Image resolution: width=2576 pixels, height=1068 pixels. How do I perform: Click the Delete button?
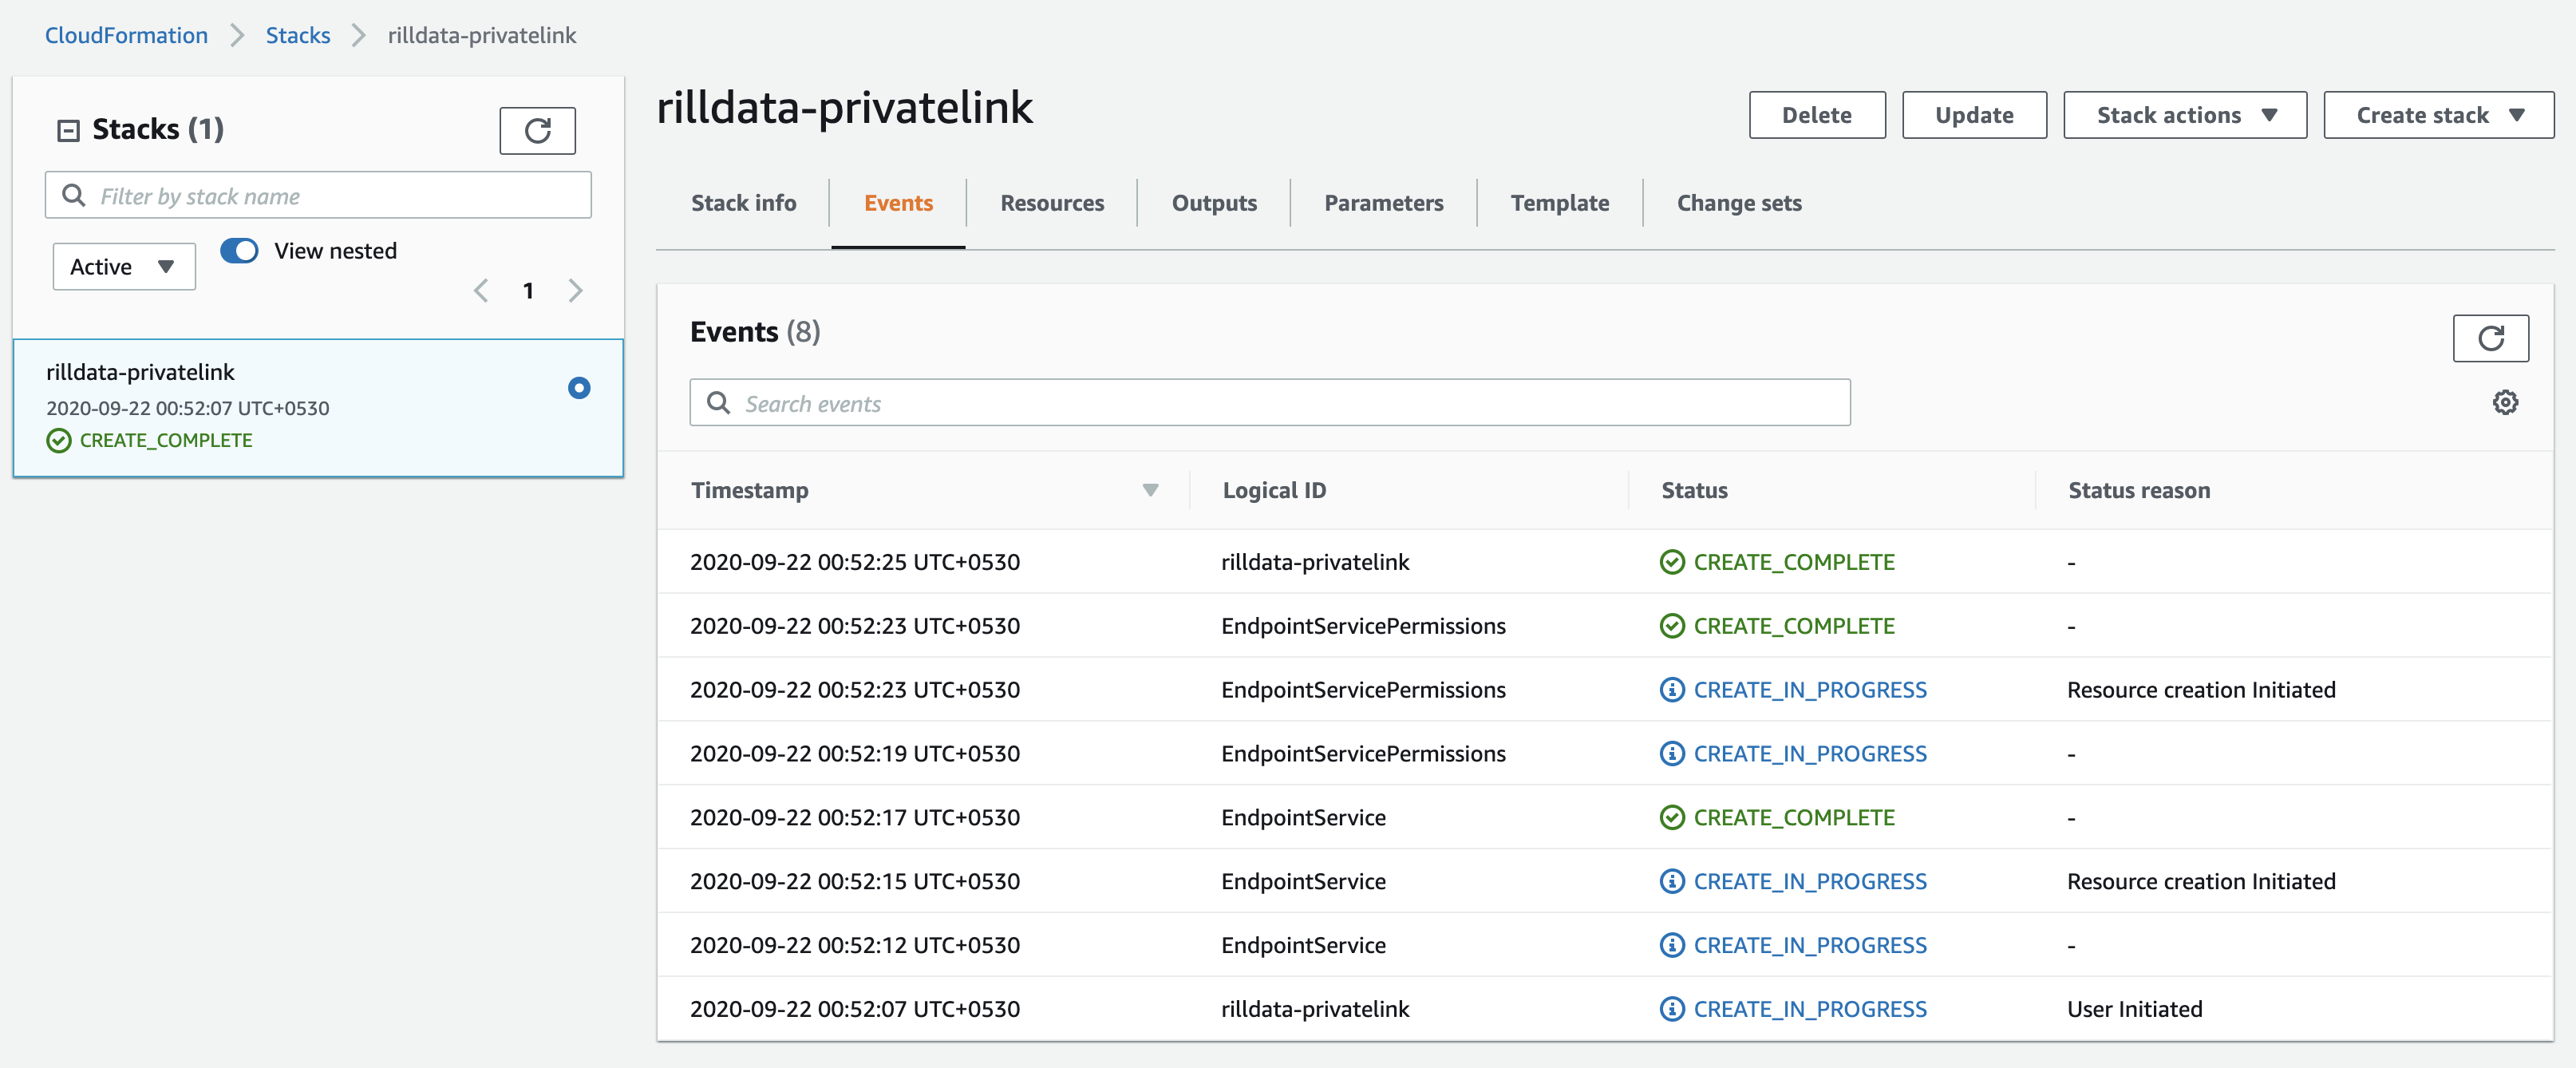click(1816, 115)
